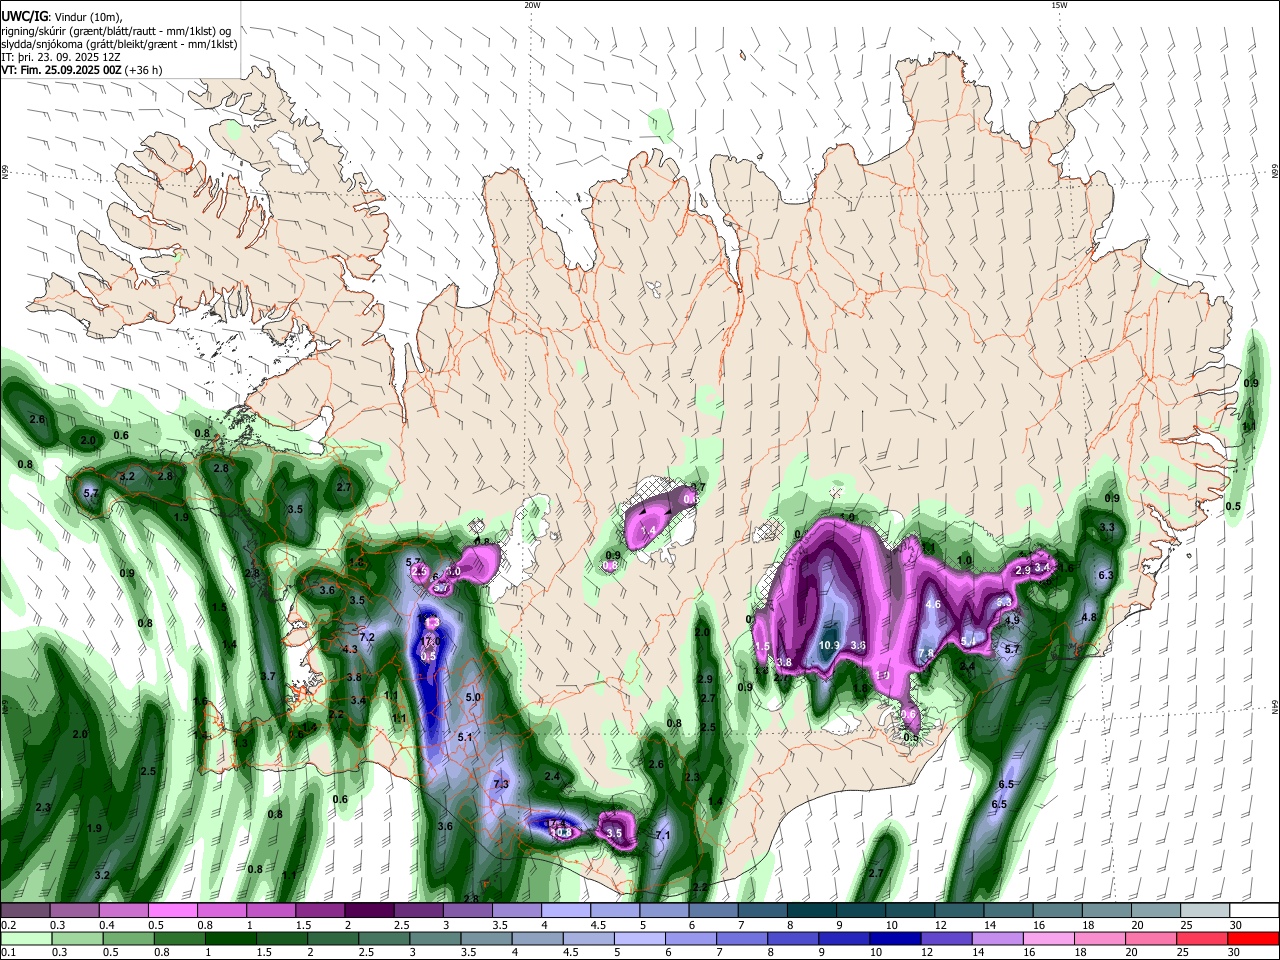
Task: Click the 6.3 rain value in the east
Action: point(1106,575)
